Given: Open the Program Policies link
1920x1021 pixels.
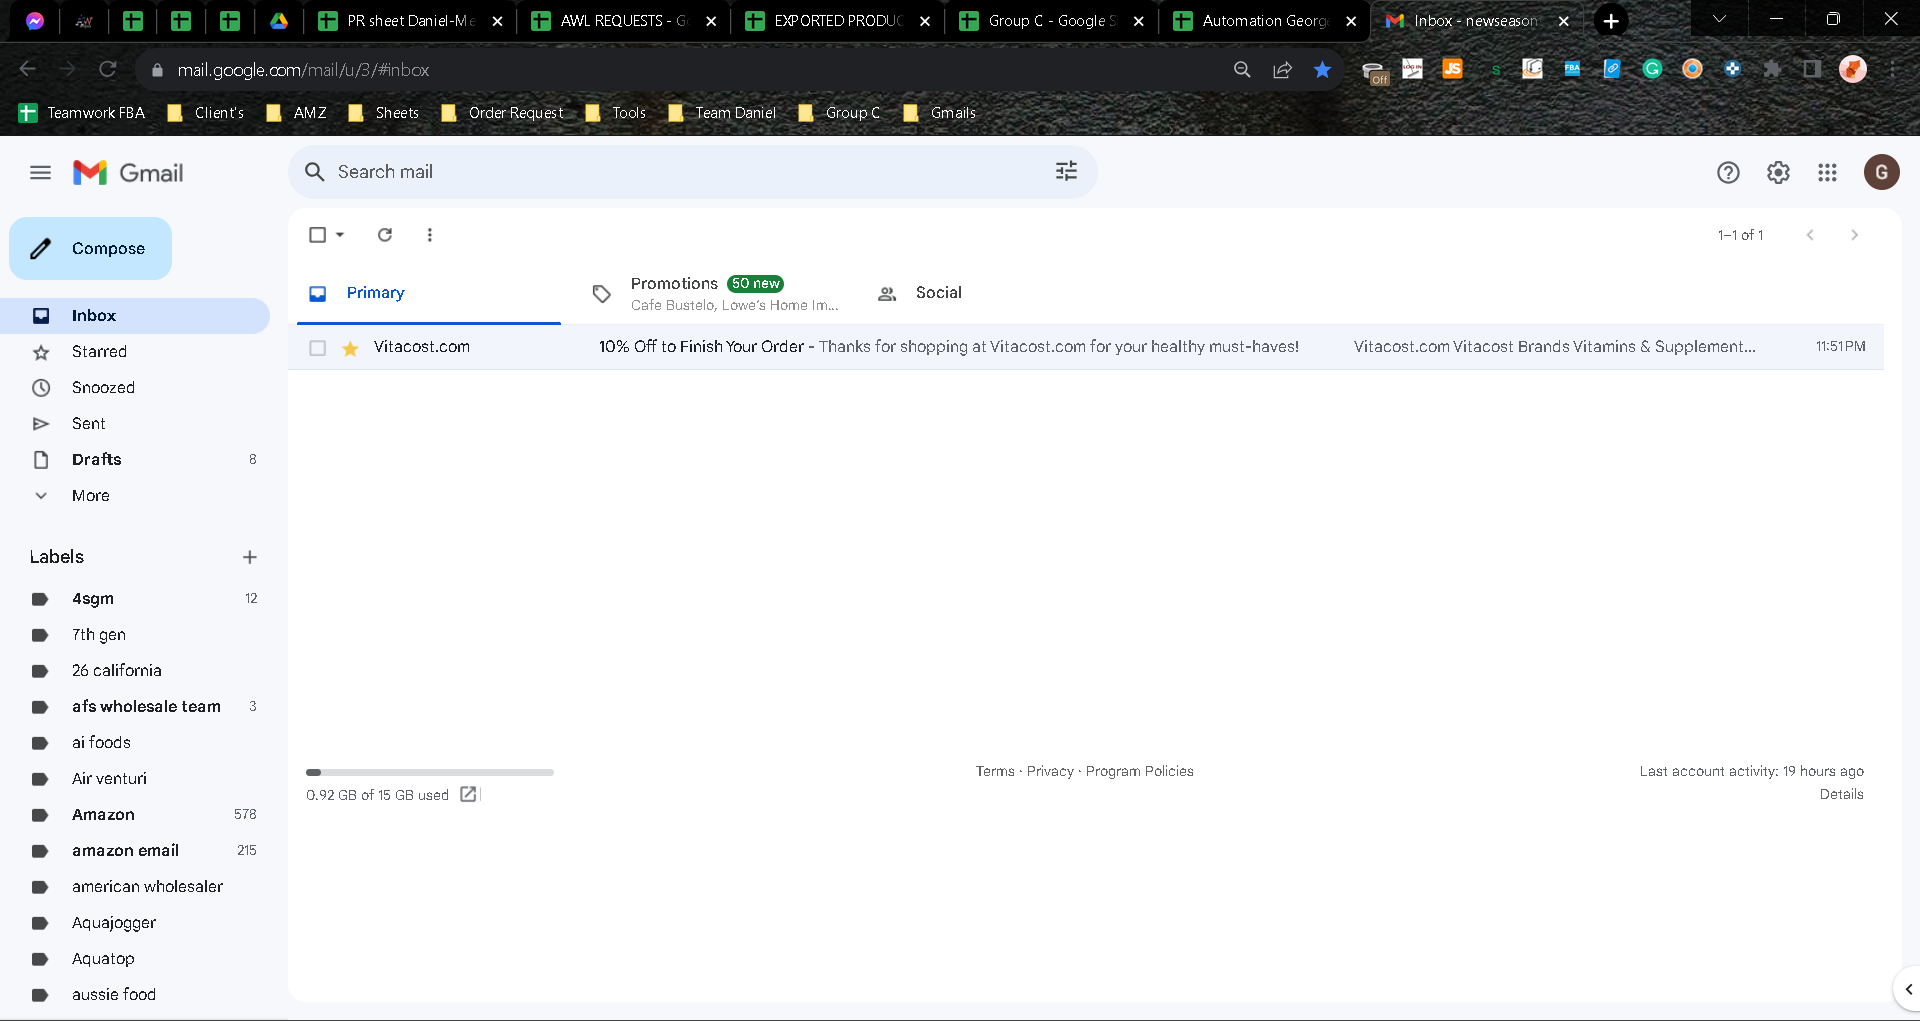Looking at the screenshot, I should (1140, 771).
